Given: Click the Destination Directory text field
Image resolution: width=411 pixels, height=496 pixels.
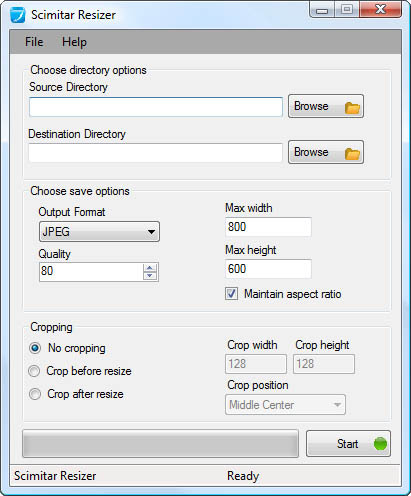Looking at the screenshot, I should tap(156, 153).
